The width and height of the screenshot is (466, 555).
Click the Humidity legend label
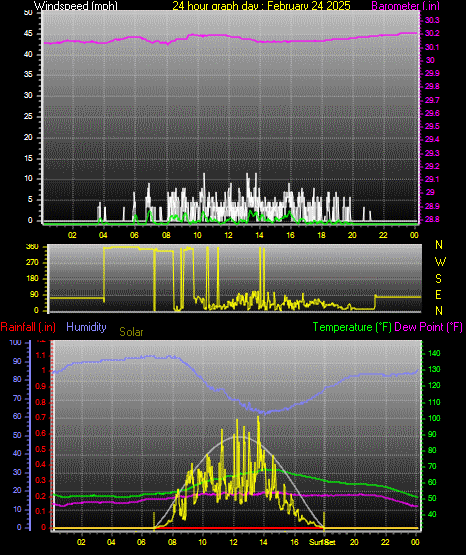click(86, 327)
